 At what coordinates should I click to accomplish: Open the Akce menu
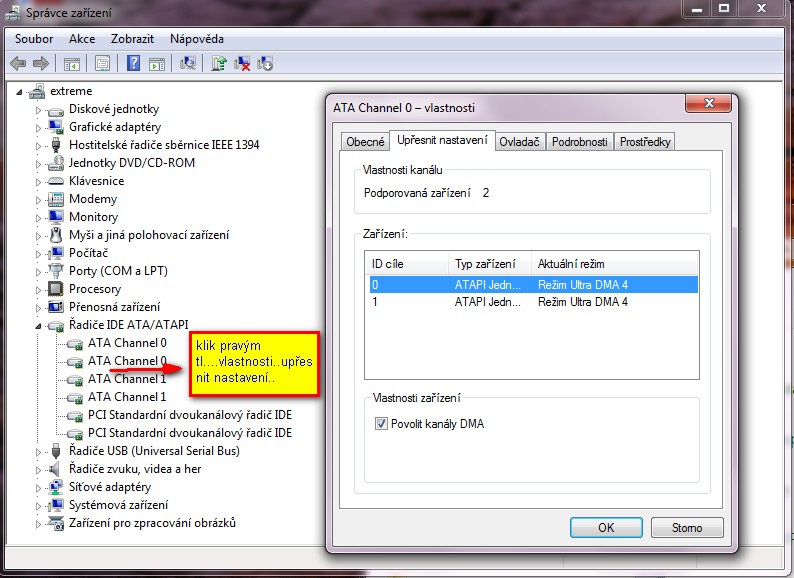82,38
